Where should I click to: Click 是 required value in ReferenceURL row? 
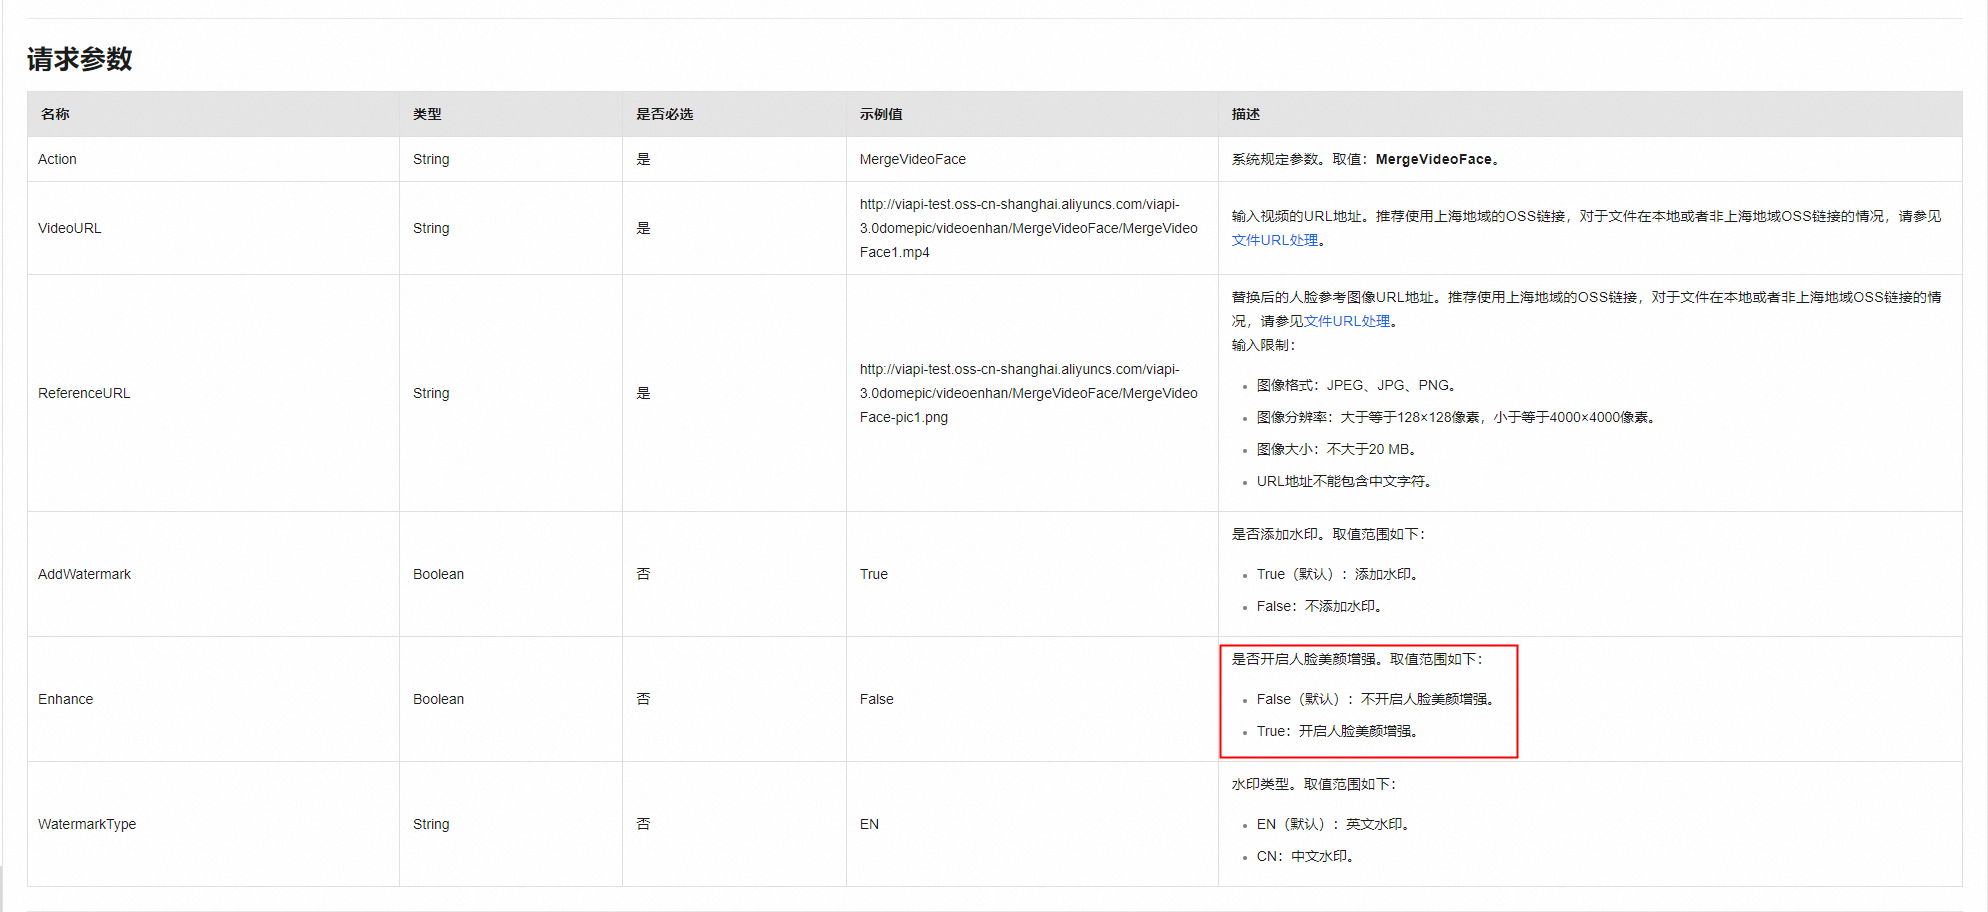pyautogui.click(x=643, y=393)
